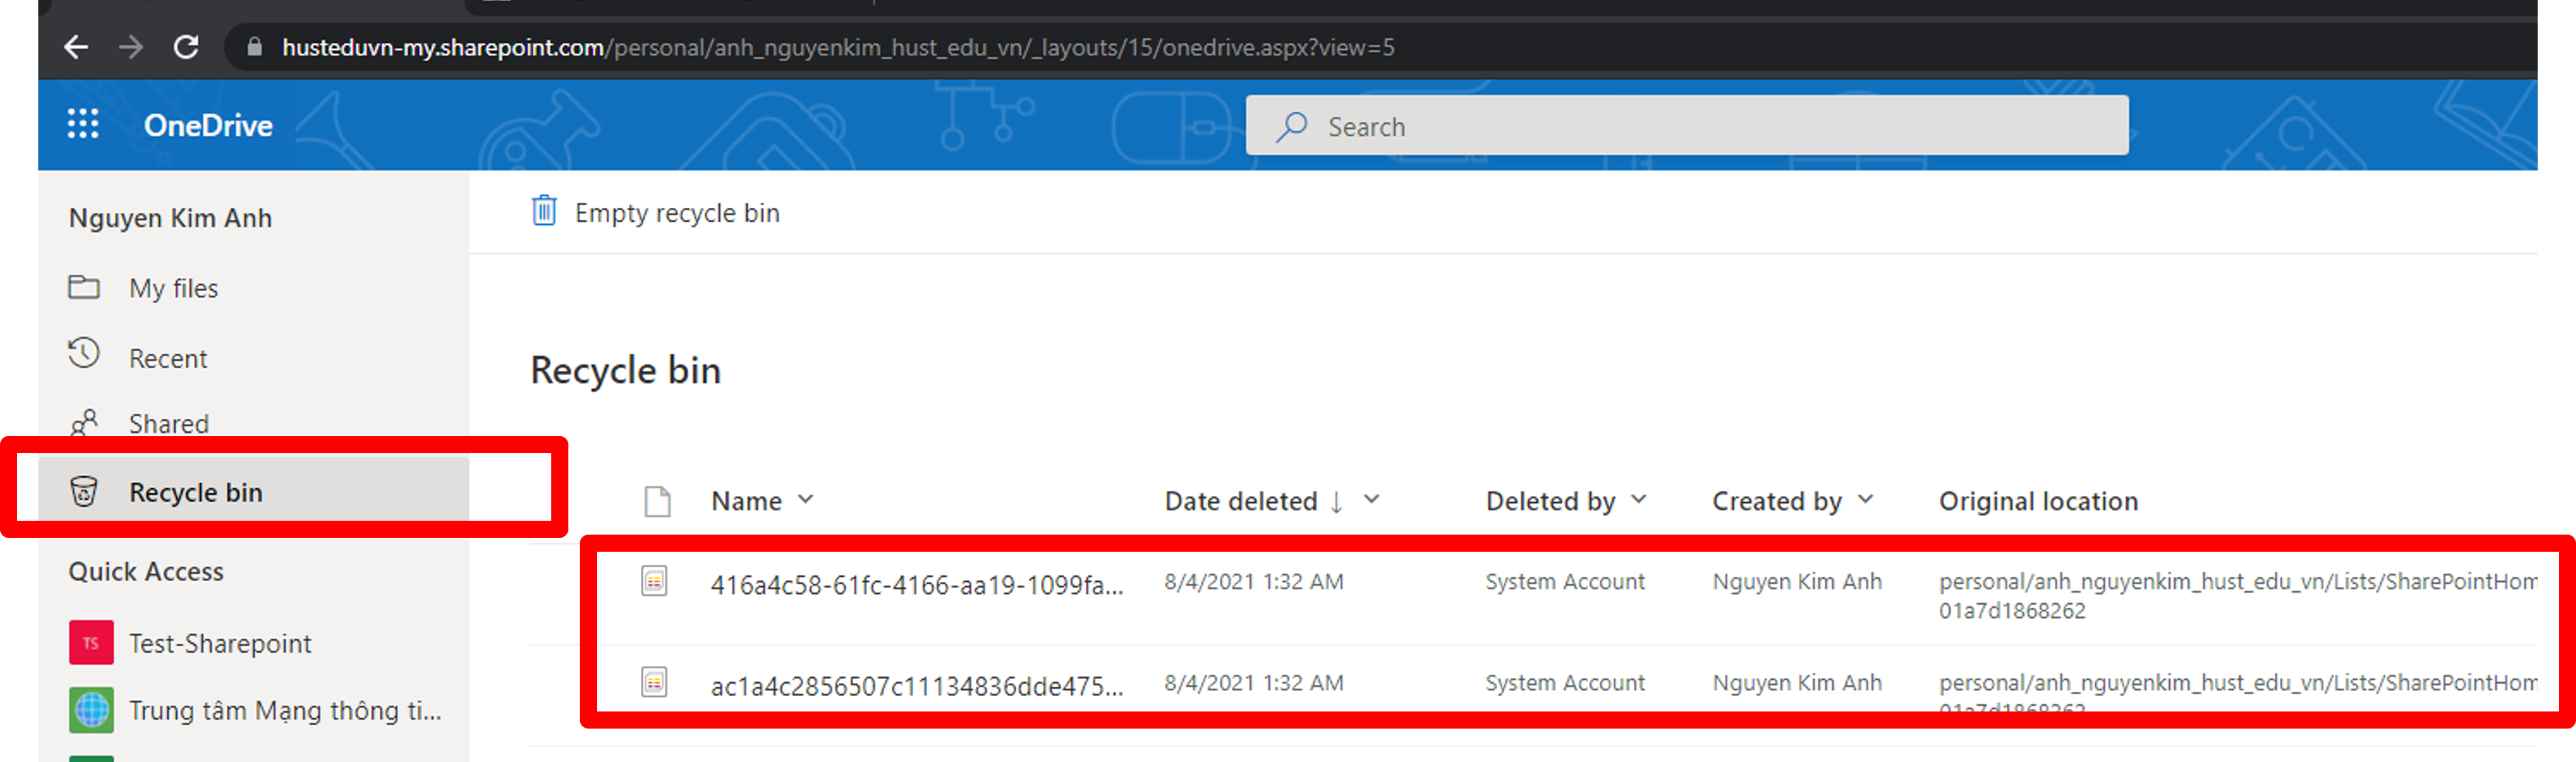Click the Empty recycle bin trash icon

544,211
